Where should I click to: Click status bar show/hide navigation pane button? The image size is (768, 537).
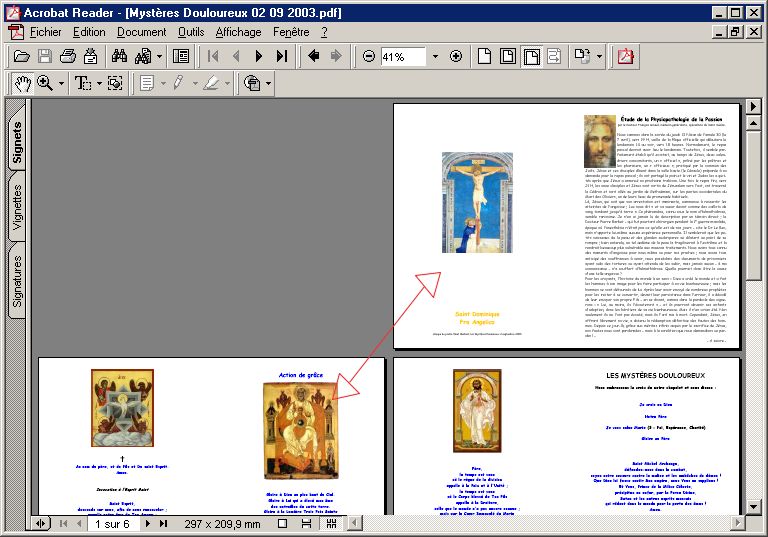pyautogui.click(x=41, y=524)
